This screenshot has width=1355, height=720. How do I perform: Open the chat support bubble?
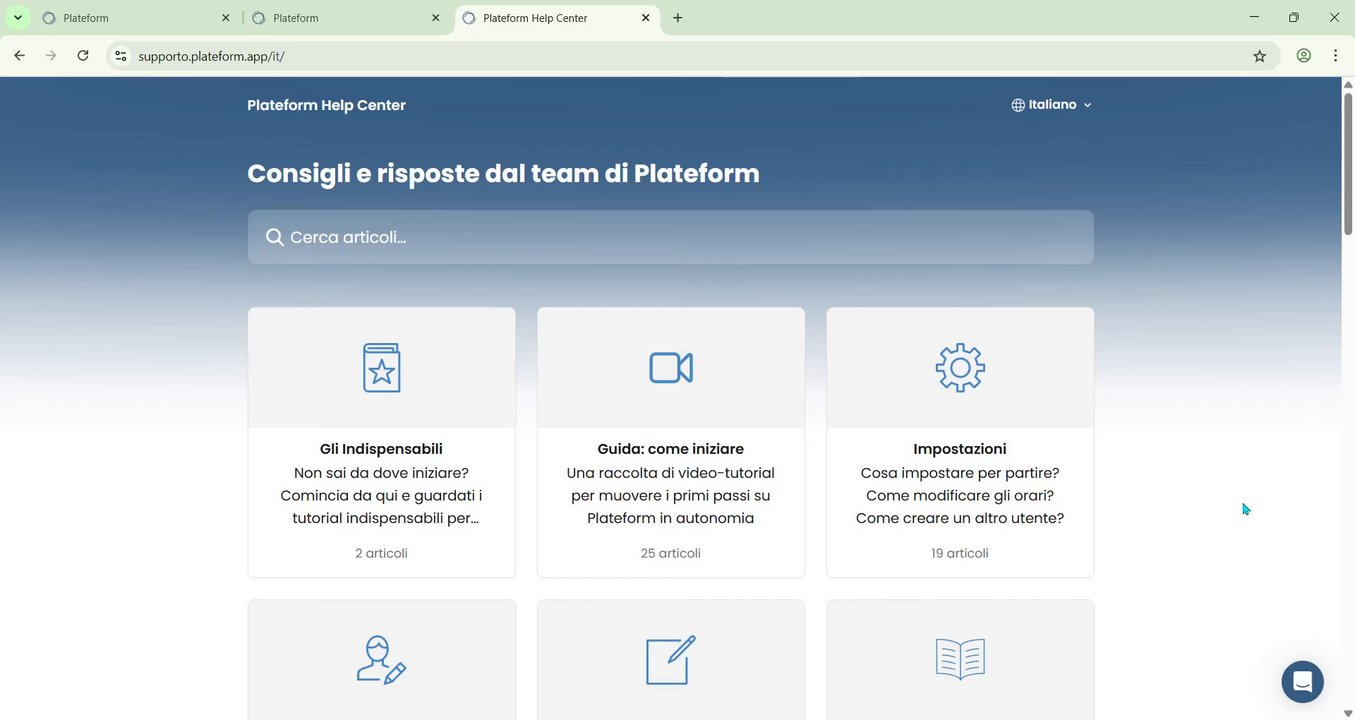click(x=1302, y=682)
